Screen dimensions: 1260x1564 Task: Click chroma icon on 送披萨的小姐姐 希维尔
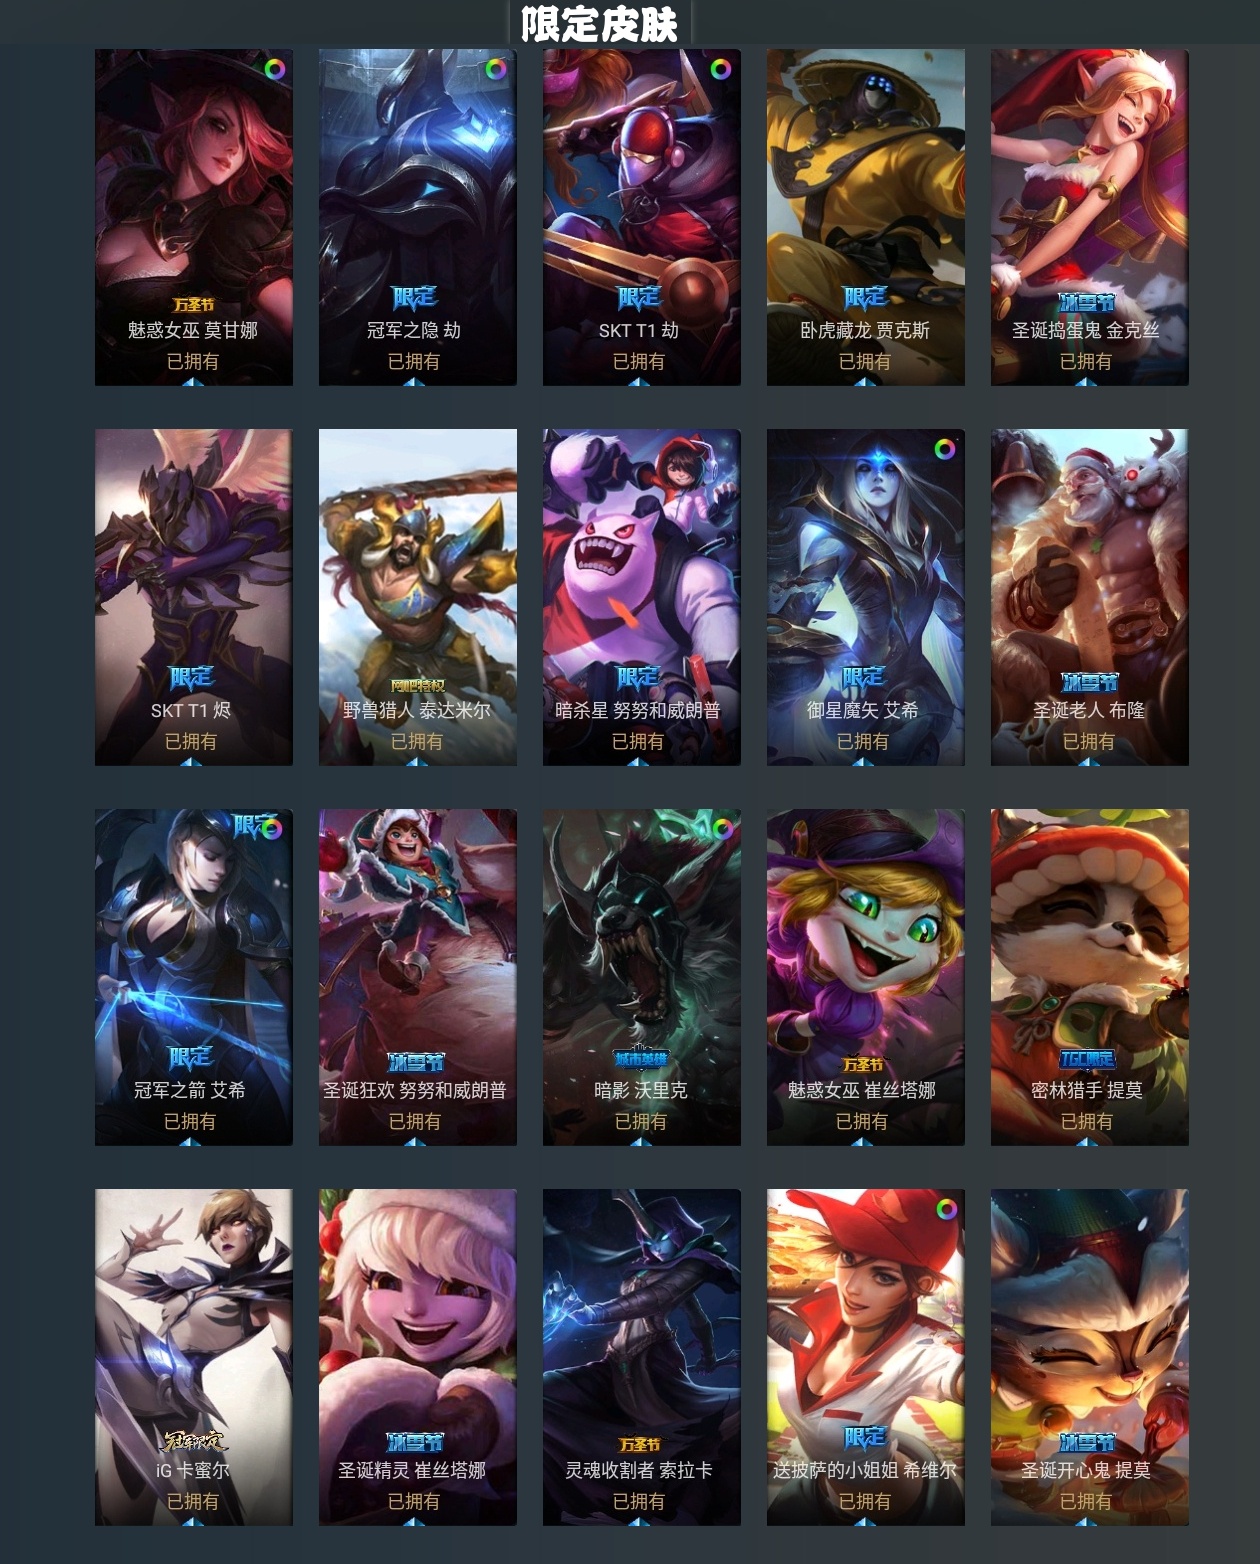[946, 1209]
